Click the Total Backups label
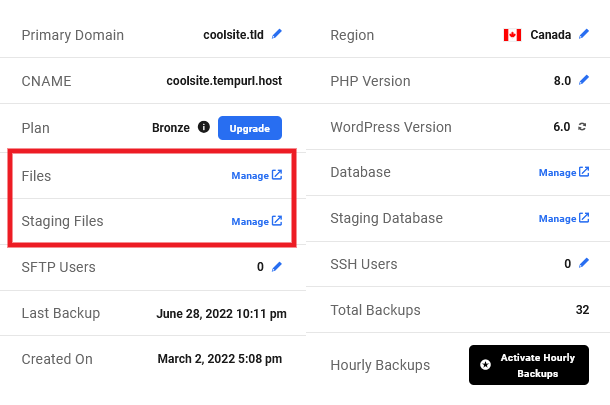The height and width of the screenshot is (405, 610). click(x=375, y=310)
